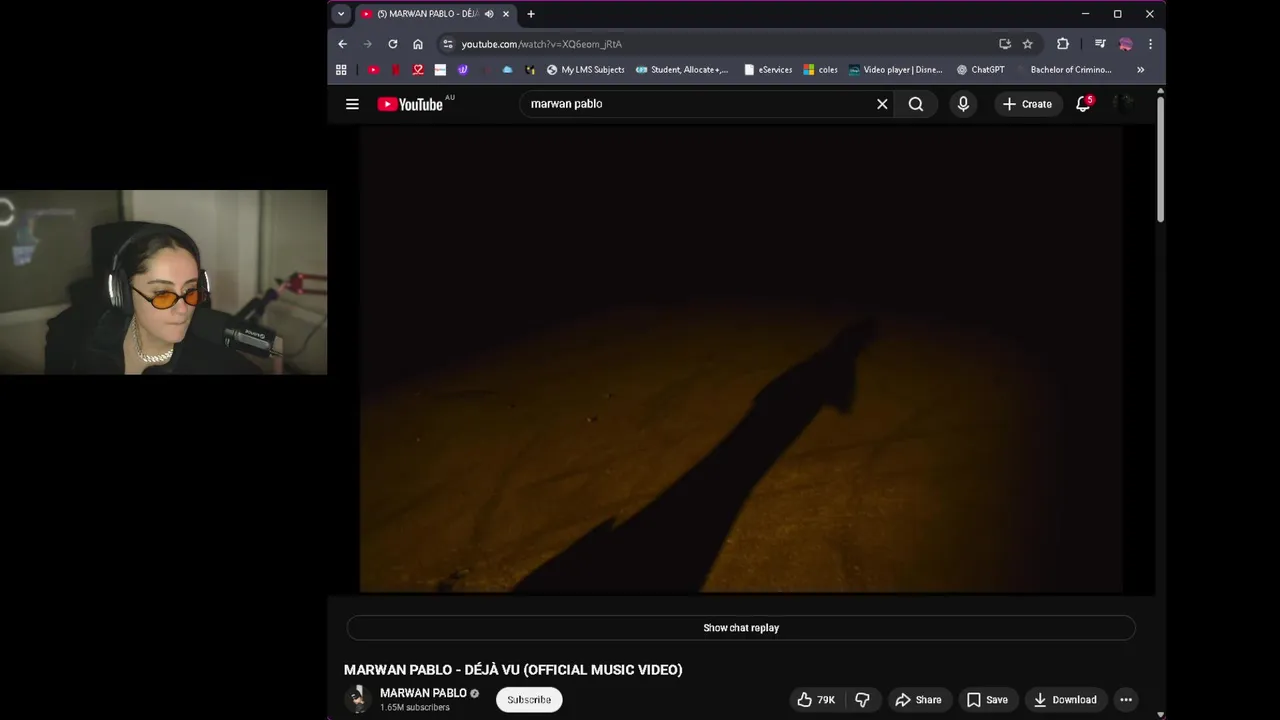Open YouTube account avatar menu
1280x720 pixels.
point(1125,104)
